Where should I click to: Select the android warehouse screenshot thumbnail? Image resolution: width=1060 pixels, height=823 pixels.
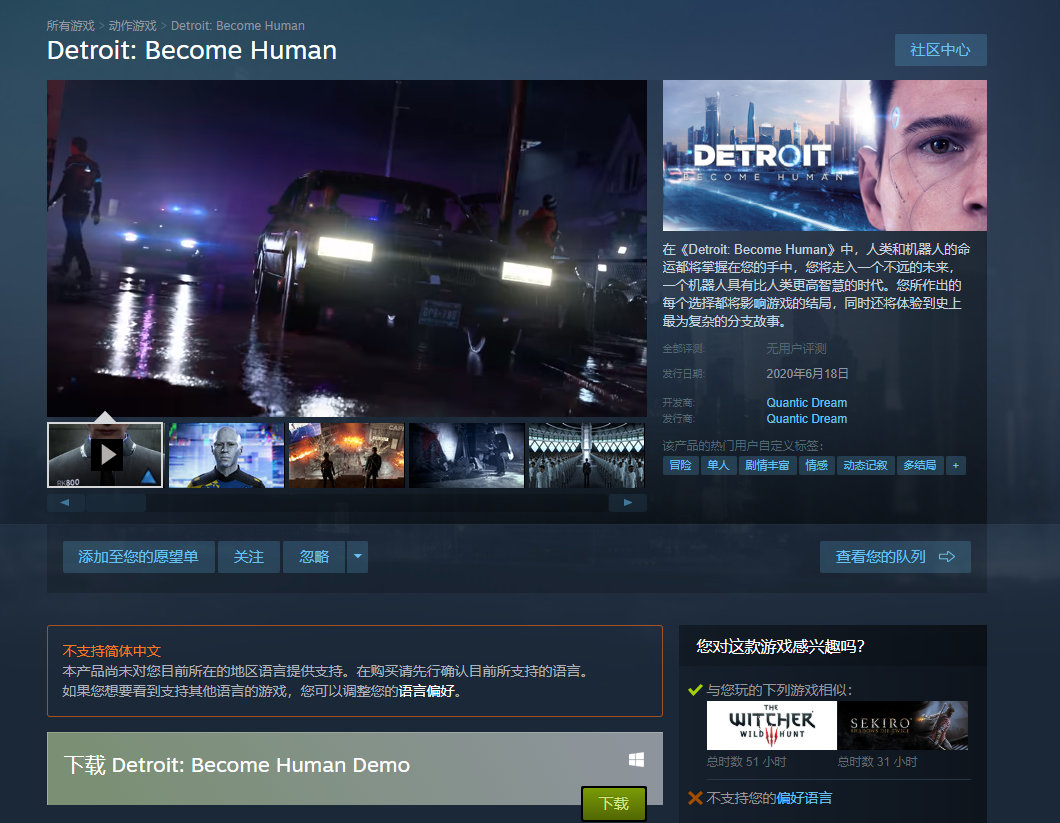pos(586,455)
